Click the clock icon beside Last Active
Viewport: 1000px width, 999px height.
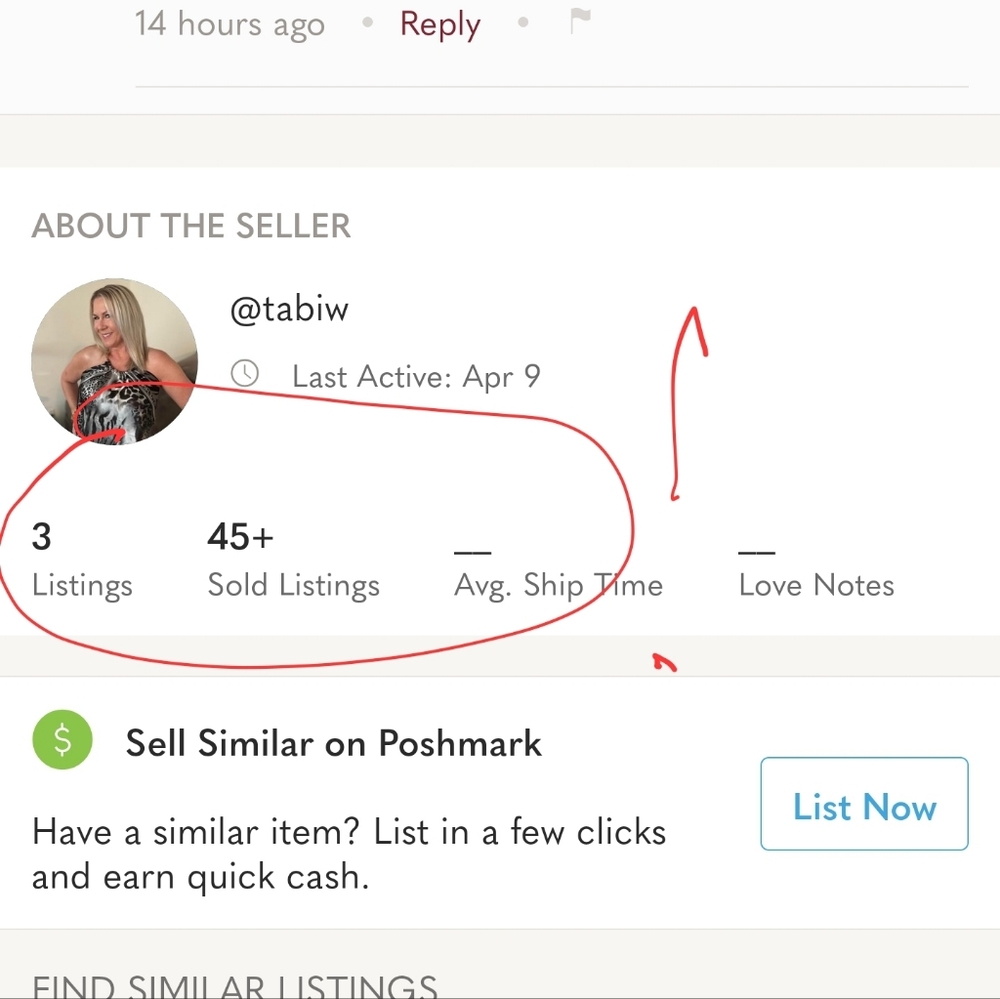point(245,375)
